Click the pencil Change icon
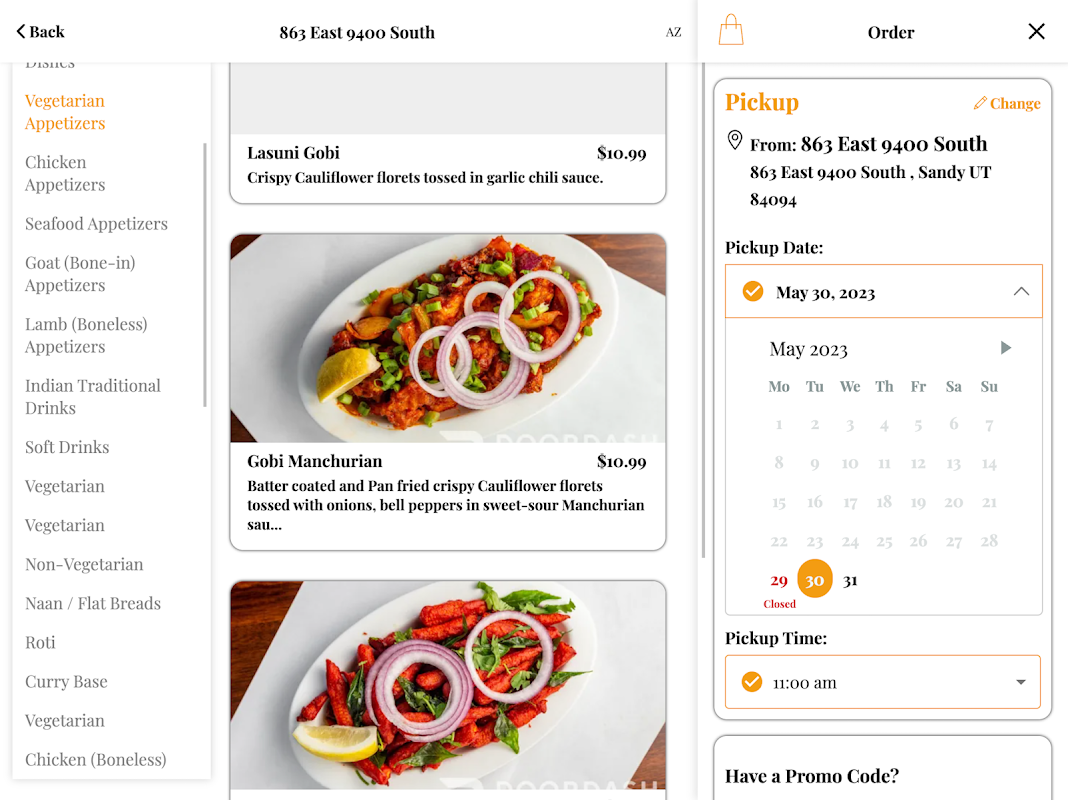The image size is (1068, 800). click(980, 103)
